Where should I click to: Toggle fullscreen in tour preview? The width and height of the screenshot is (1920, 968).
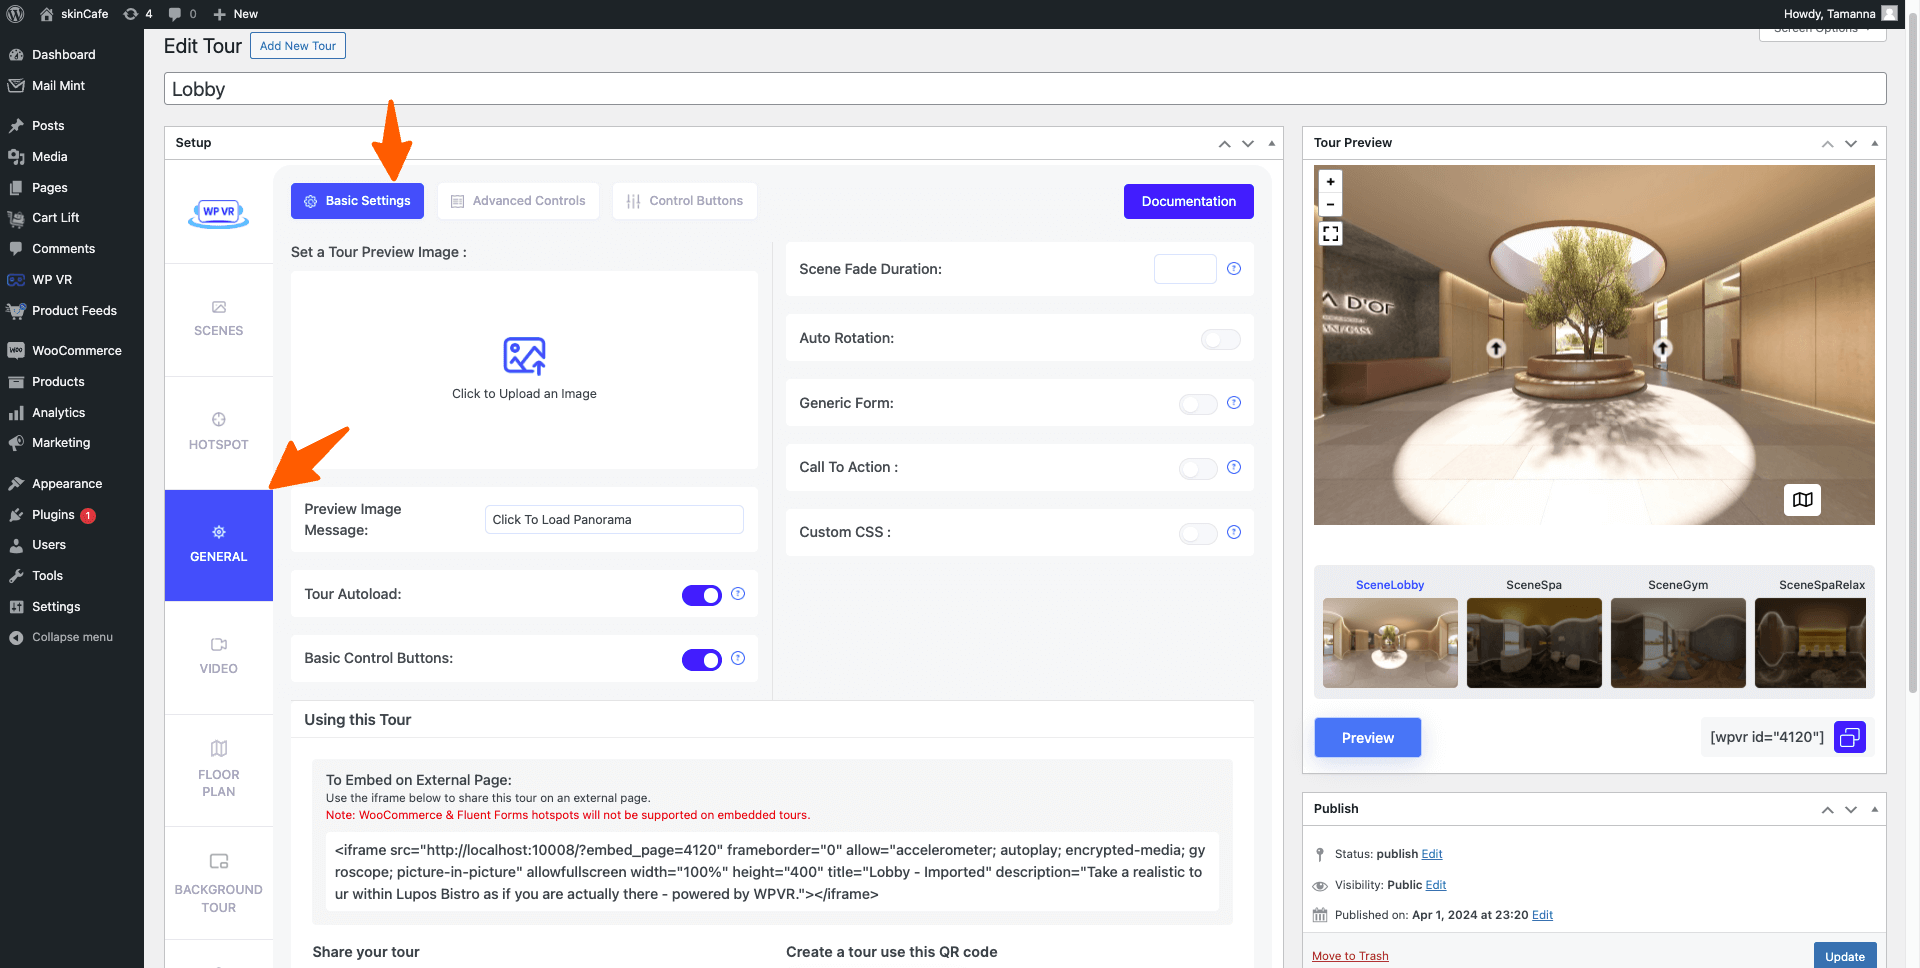[1330, 234]
